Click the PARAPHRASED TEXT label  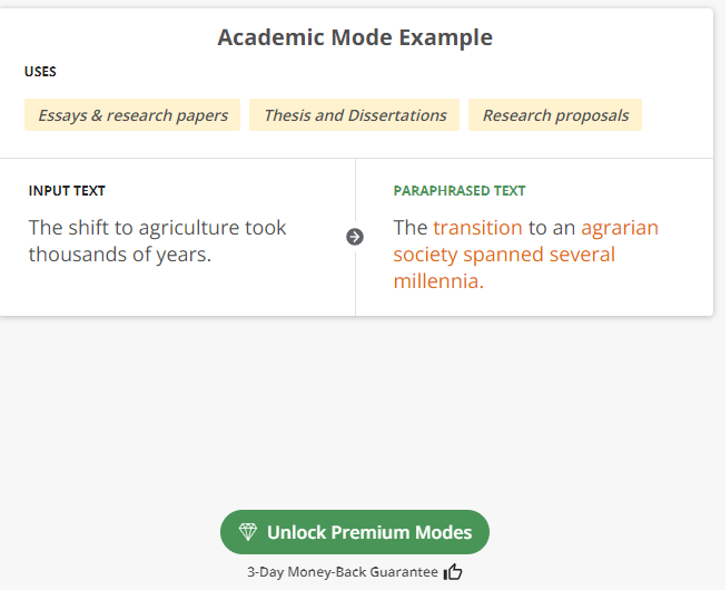(x=459, y=190)
